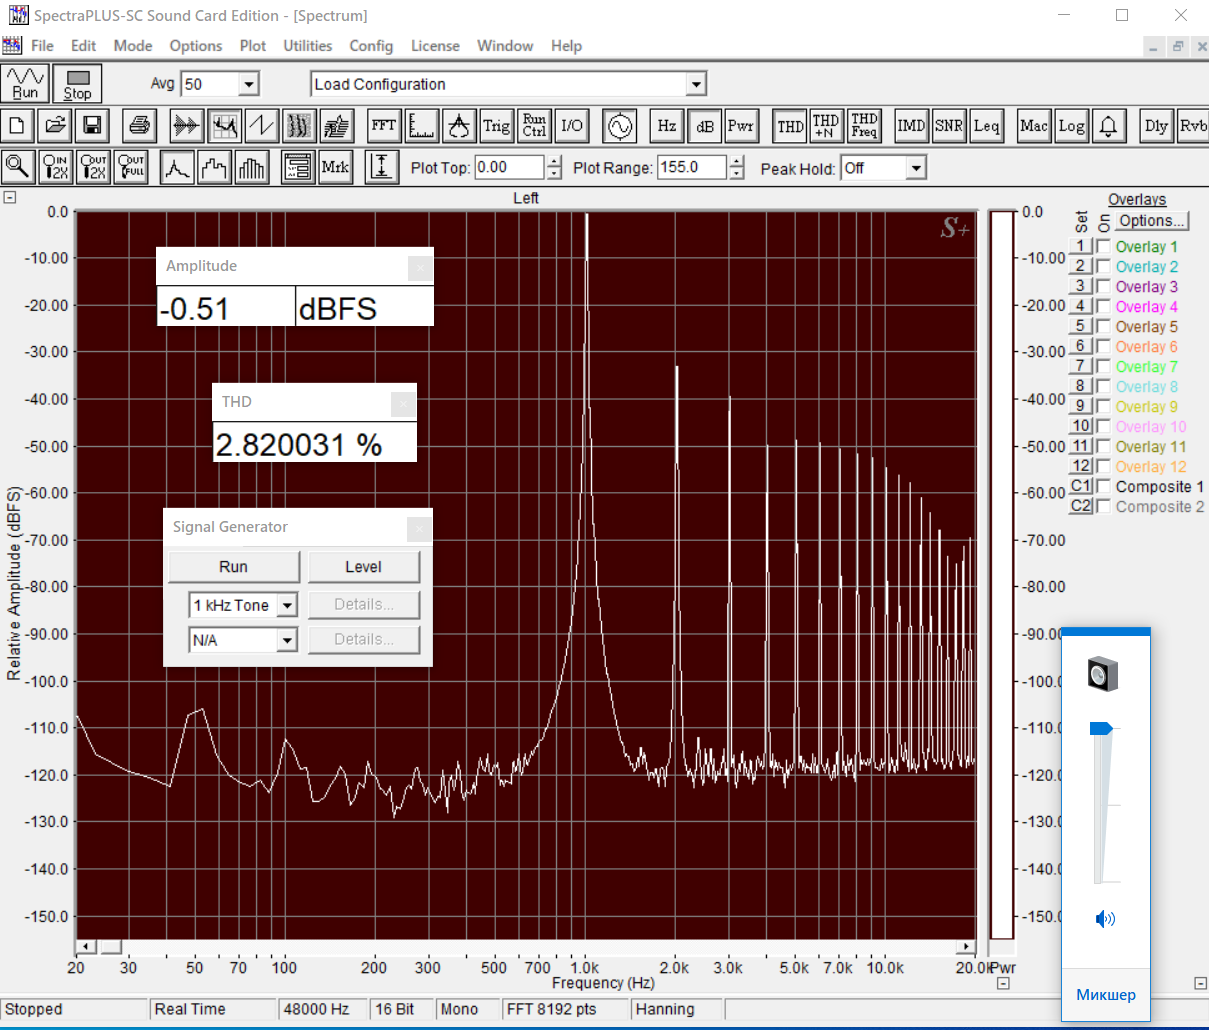This screenshot has width=1209, height=1030.
Task: Open the Config menu
Action: coord(371,46)
